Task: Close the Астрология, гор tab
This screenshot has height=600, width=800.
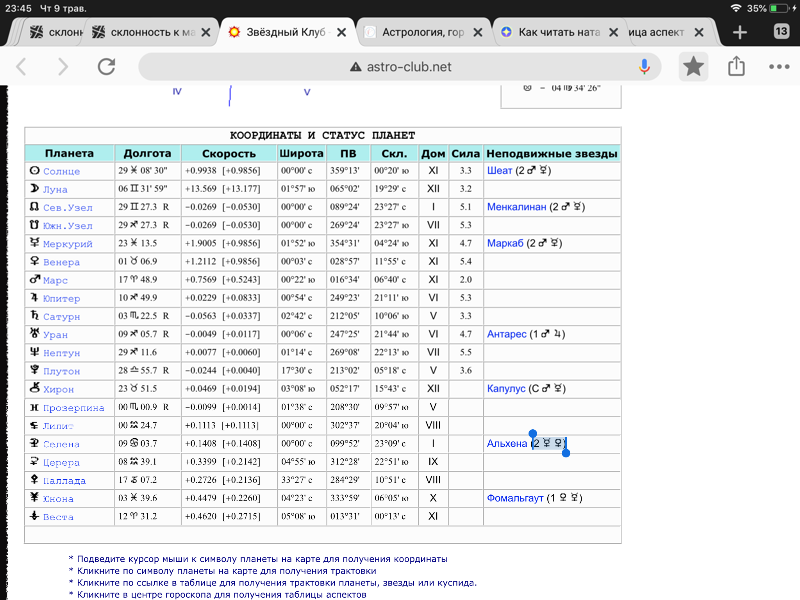Action: (478, 32)
